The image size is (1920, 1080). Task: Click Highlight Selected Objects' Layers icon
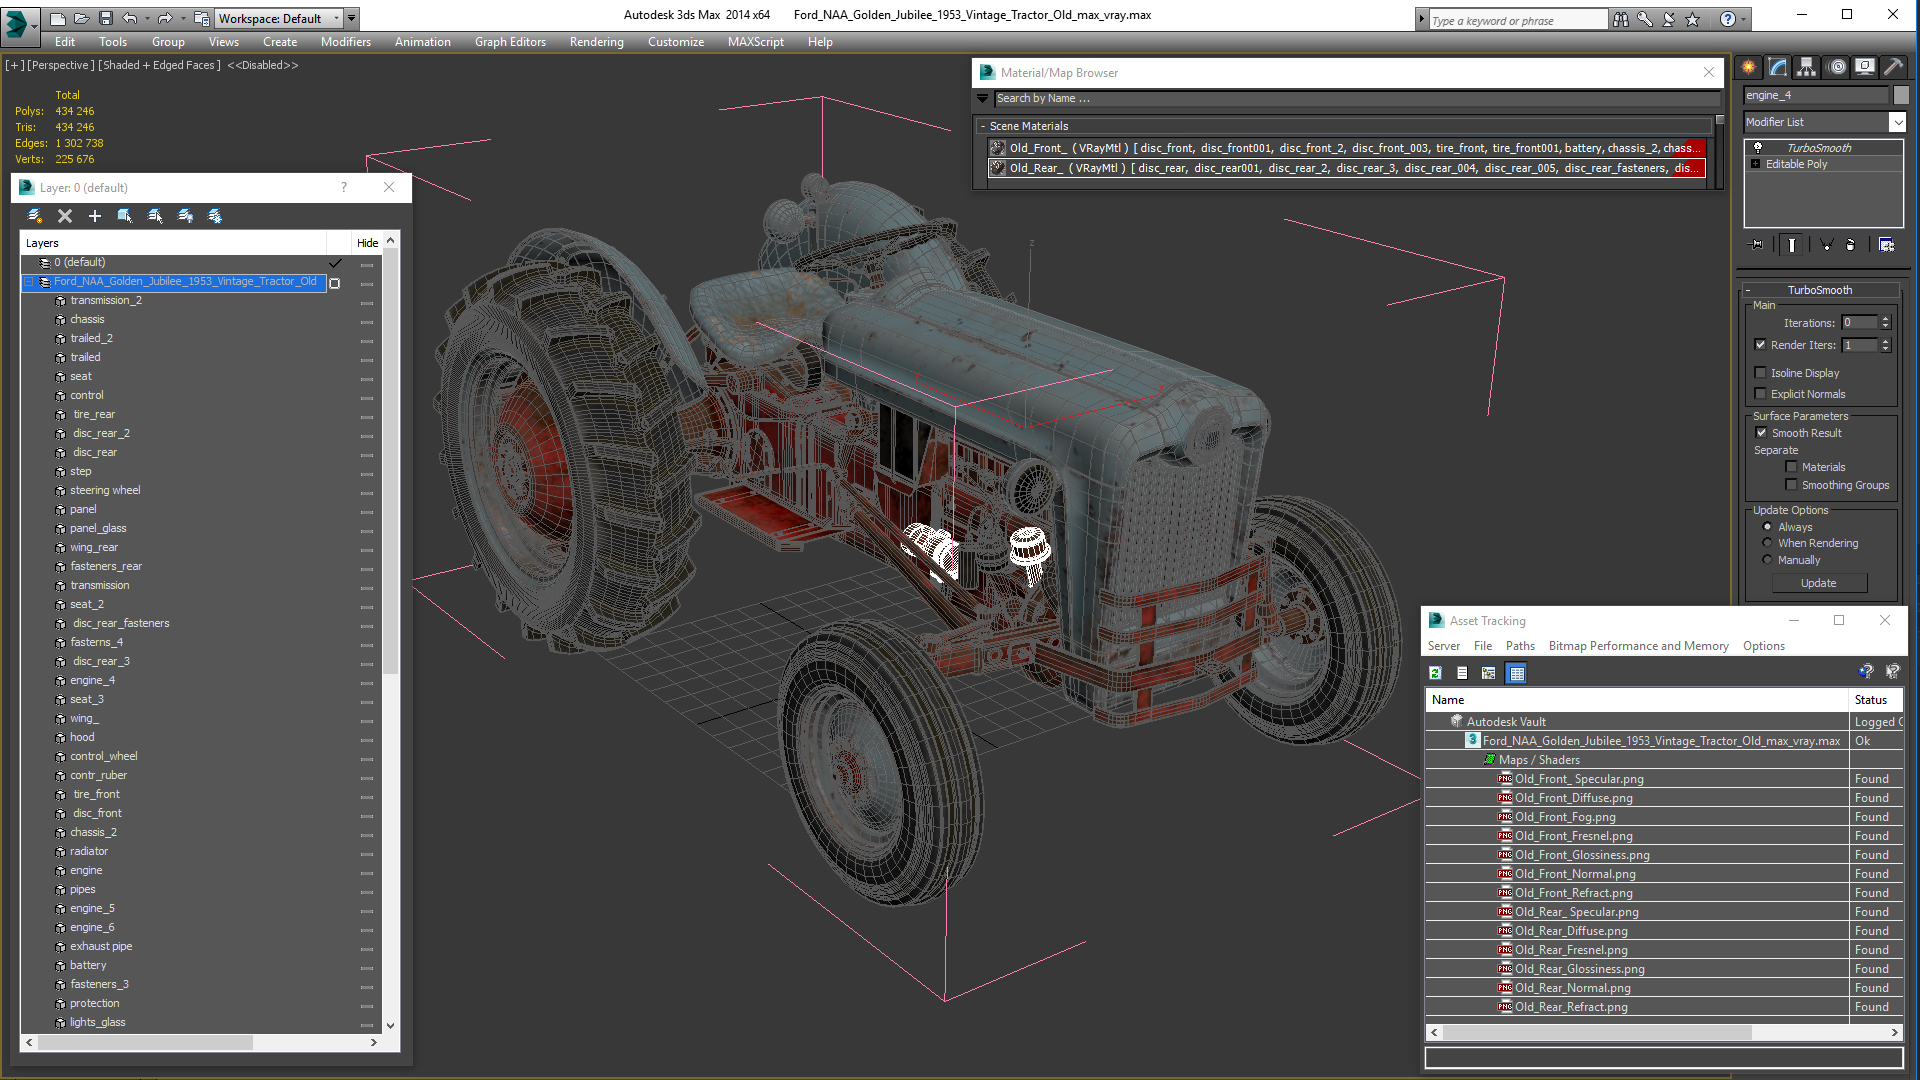155,216
